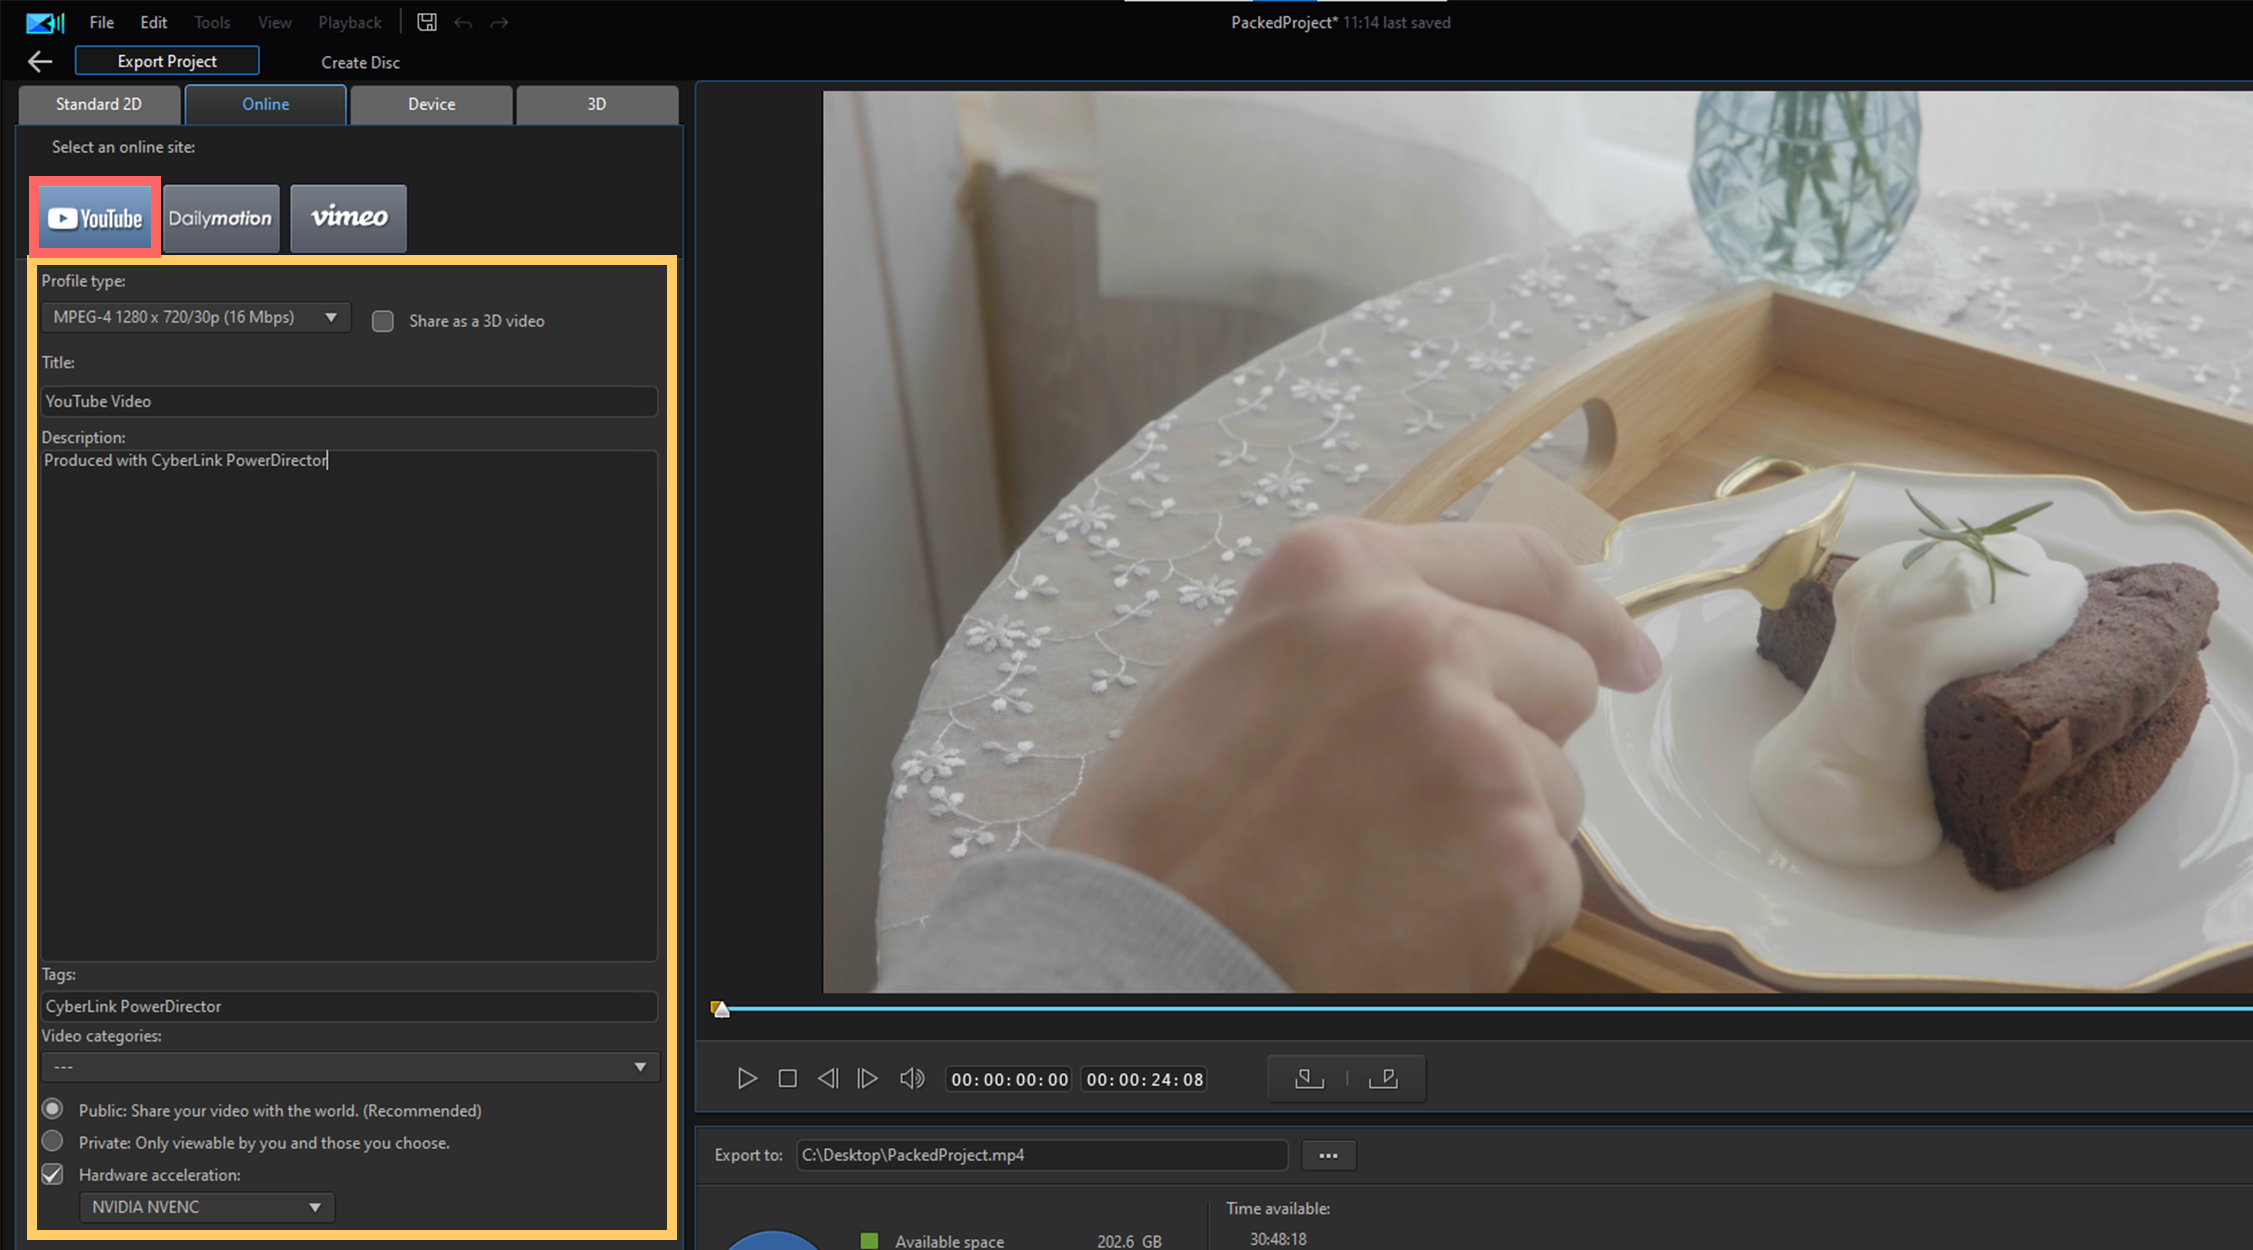Click the current timecode 00:00:00:00

coord(1009,1079)
